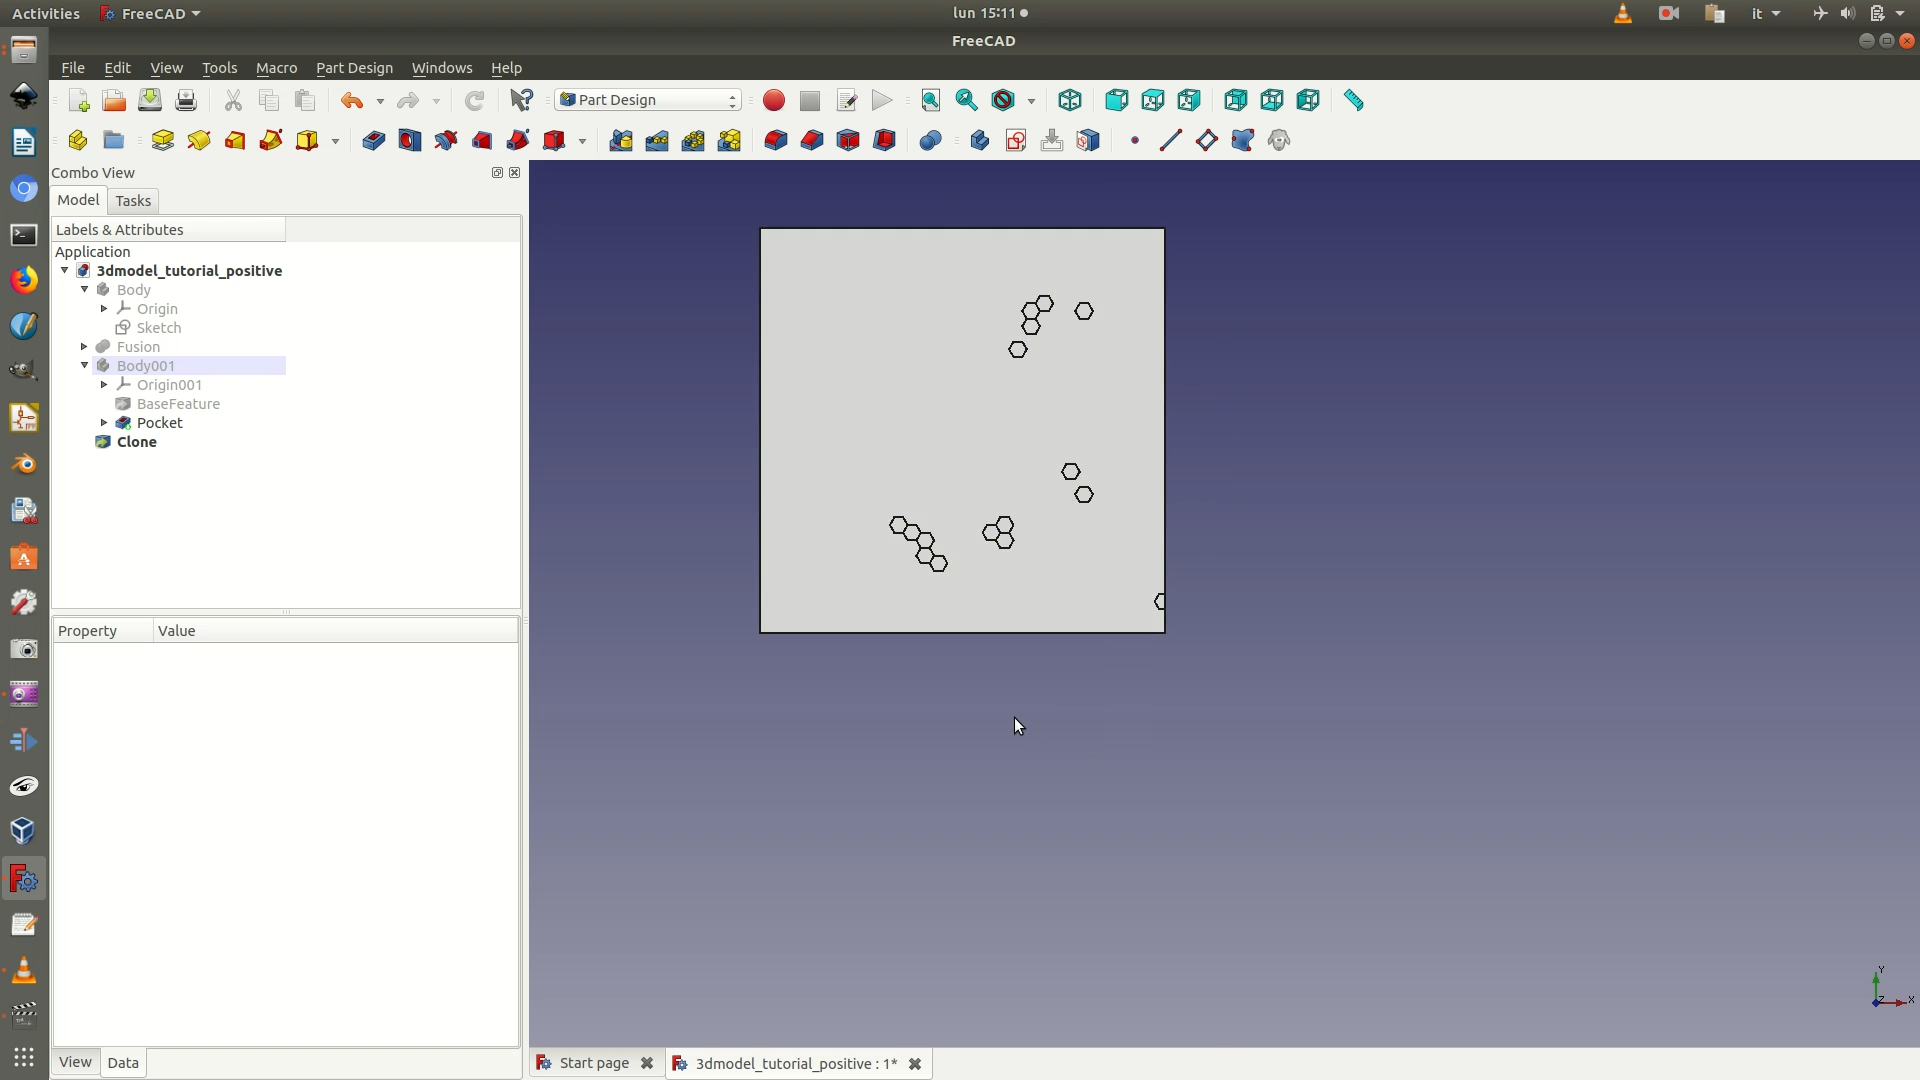The width and height of the screenshot is (1920, 1080).
Task: Select the BaseFeature tree item
Action: (178, 404)
